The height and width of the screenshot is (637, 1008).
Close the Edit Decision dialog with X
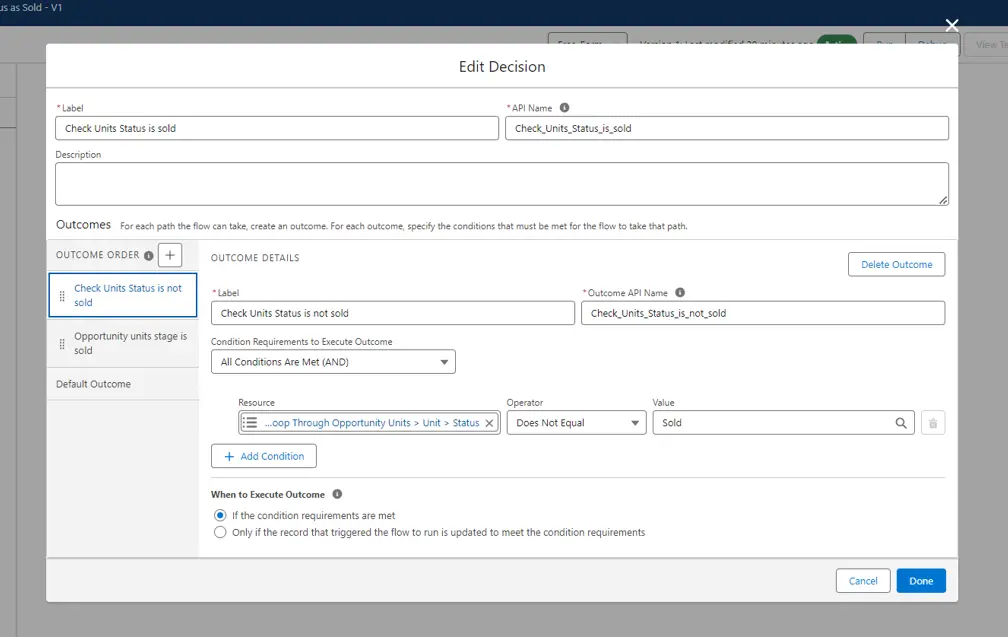[x=952, y=25]
